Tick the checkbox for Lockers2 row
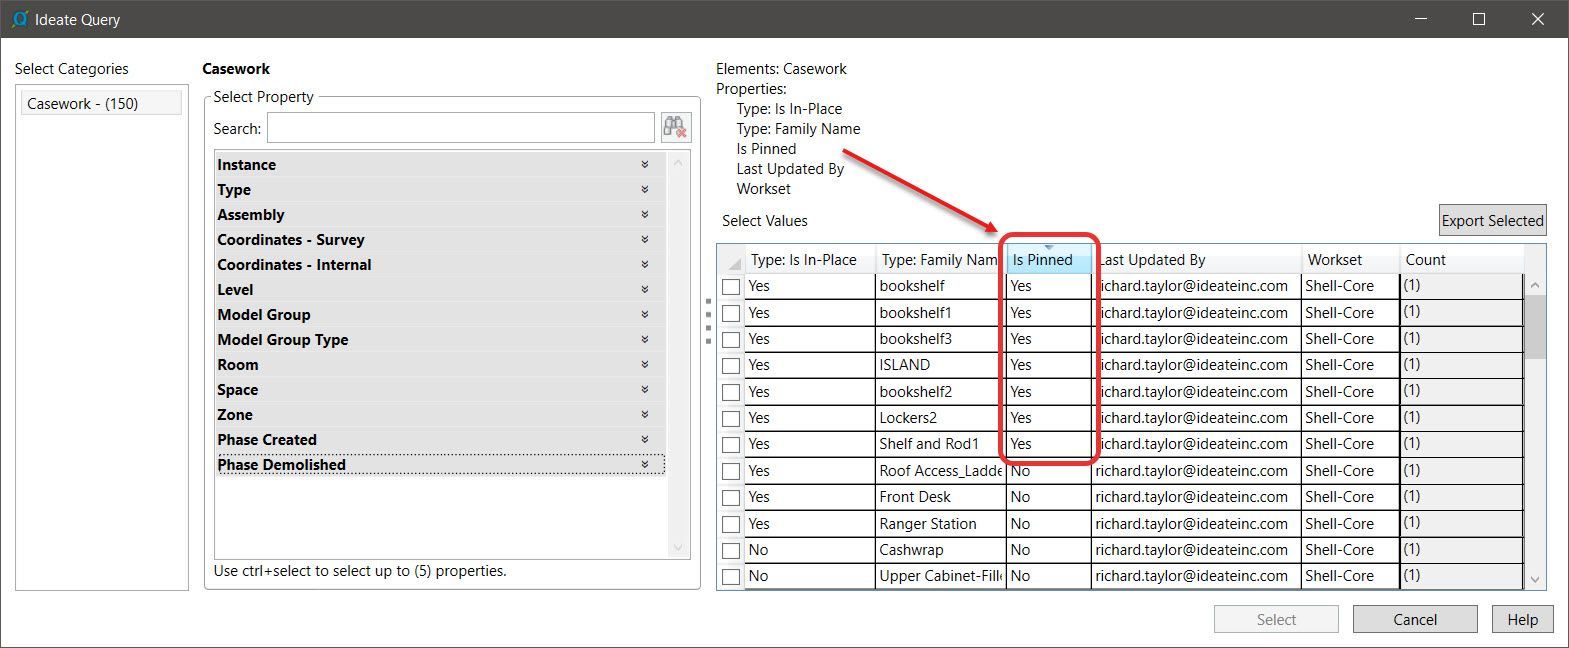Screen dimensions: 1569x648 731,418
